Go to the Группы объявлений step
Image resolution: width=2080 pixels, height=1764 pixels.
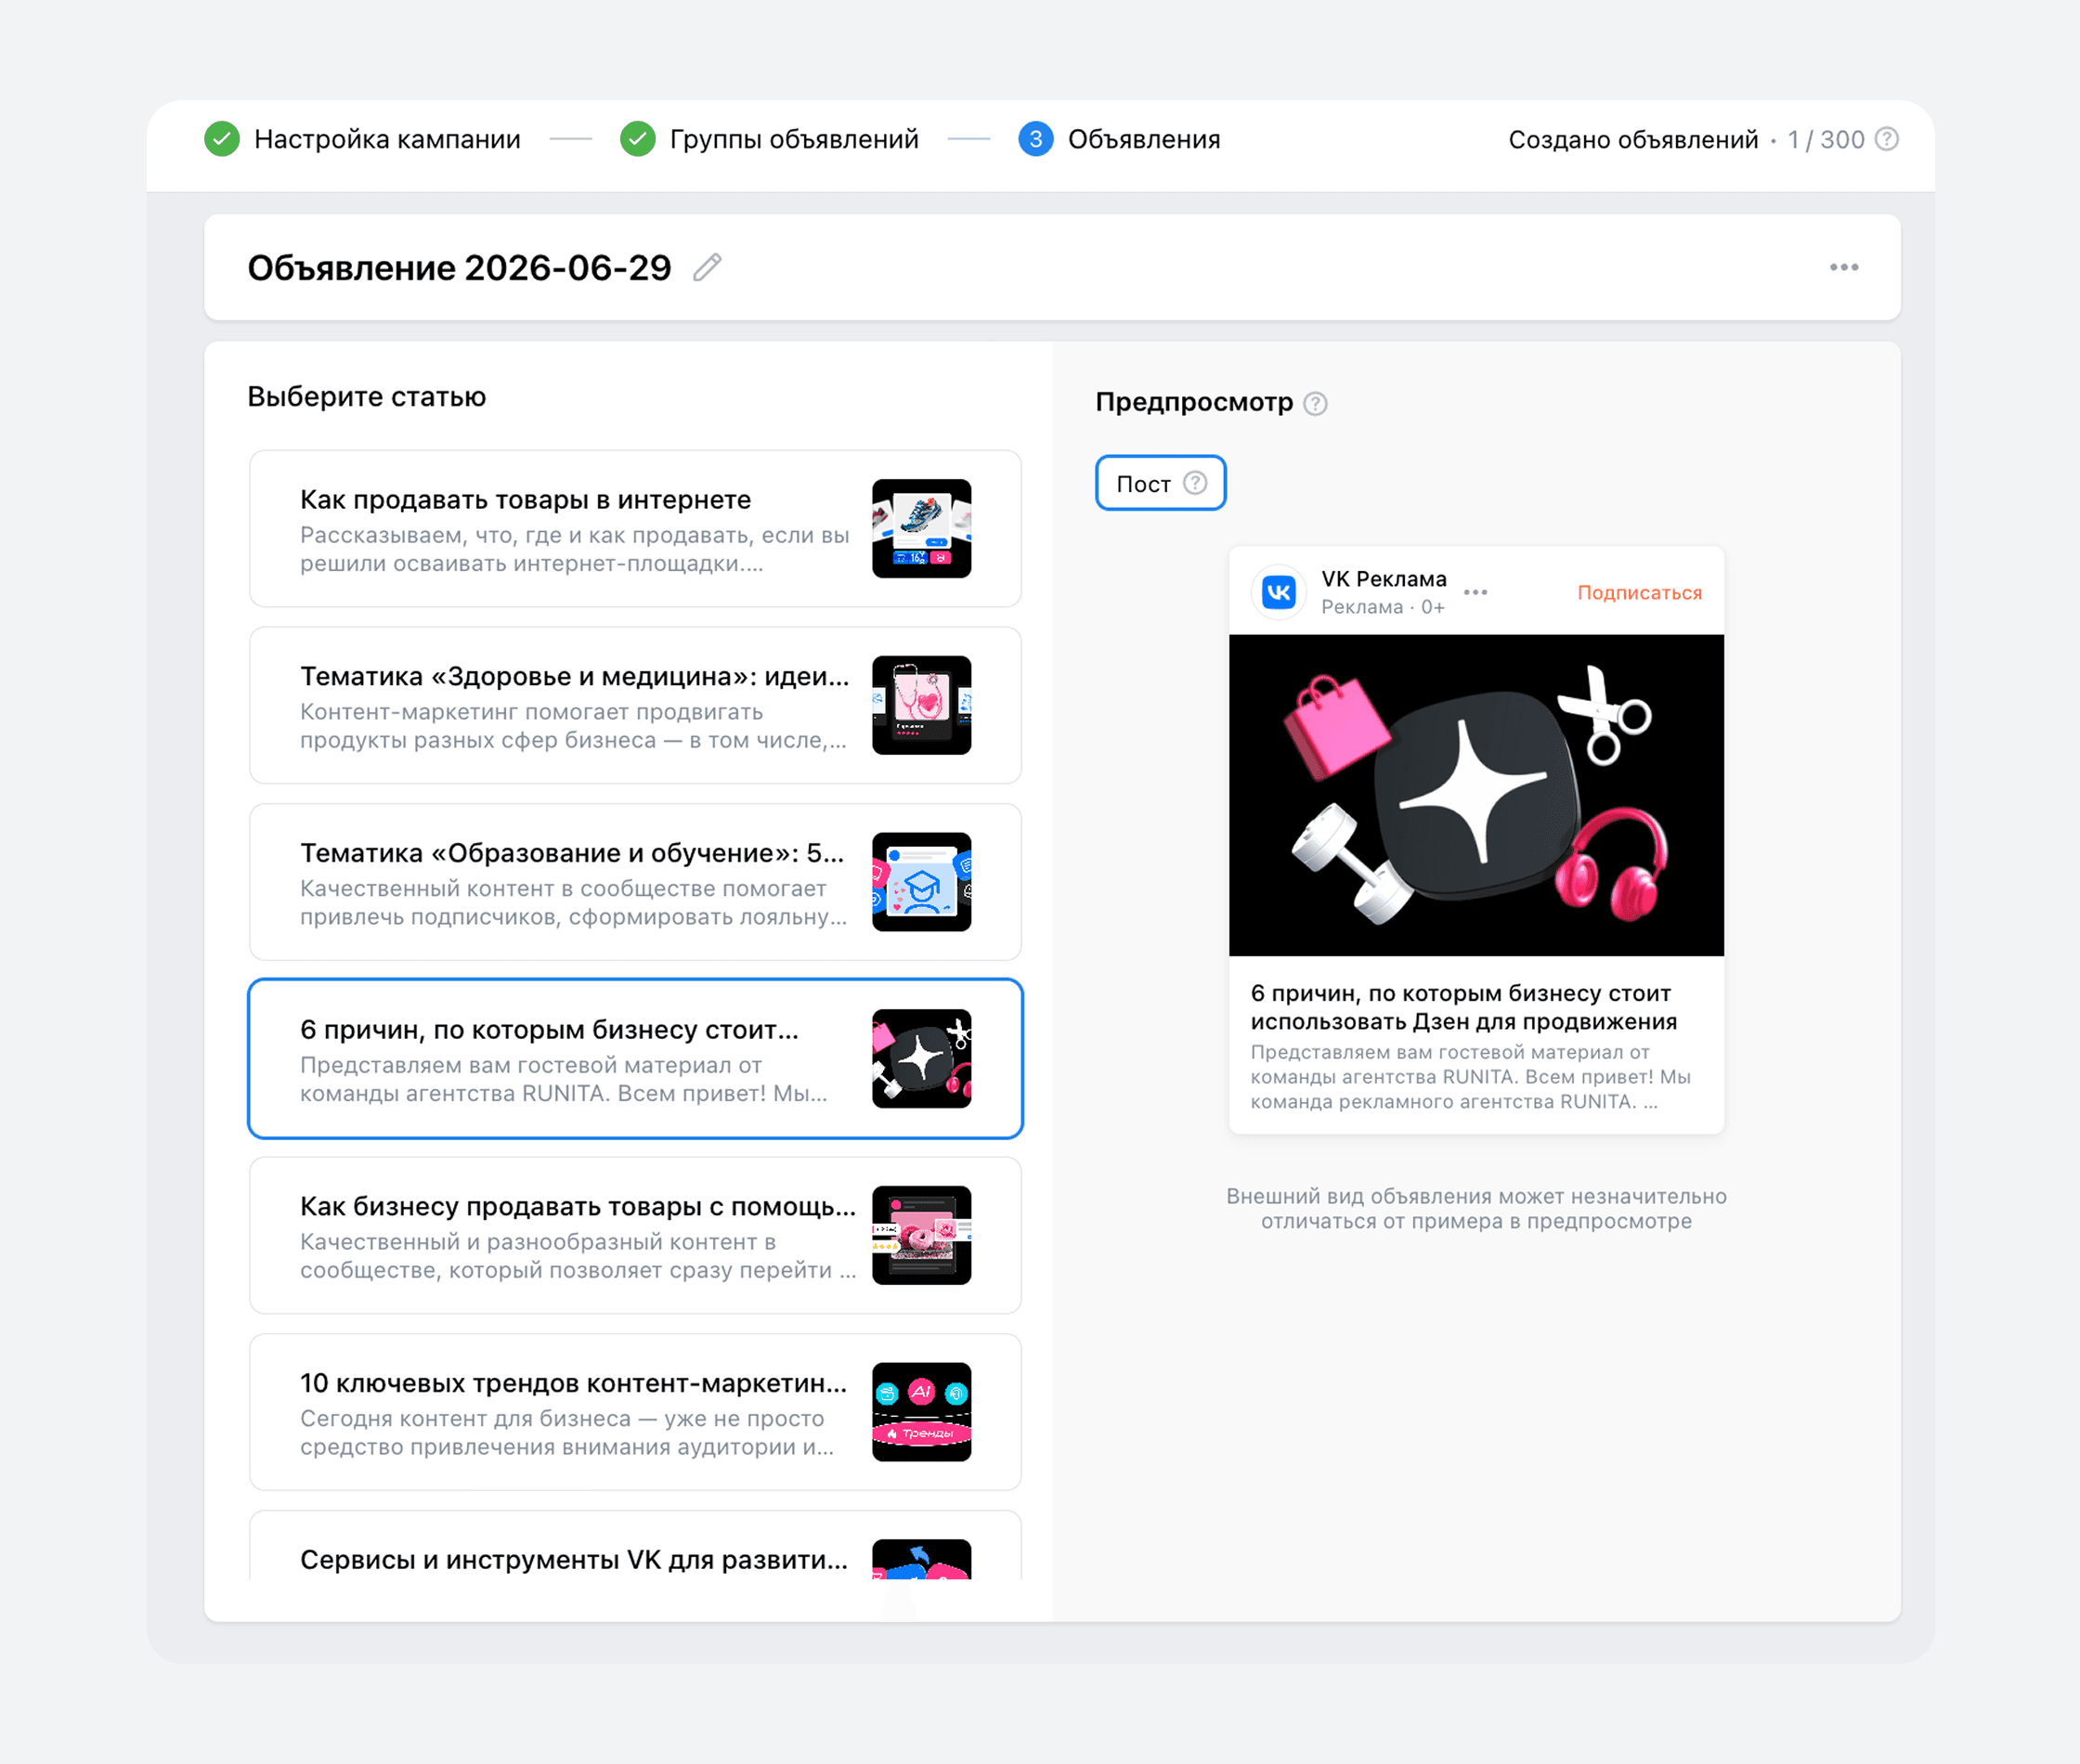point(794,139)
